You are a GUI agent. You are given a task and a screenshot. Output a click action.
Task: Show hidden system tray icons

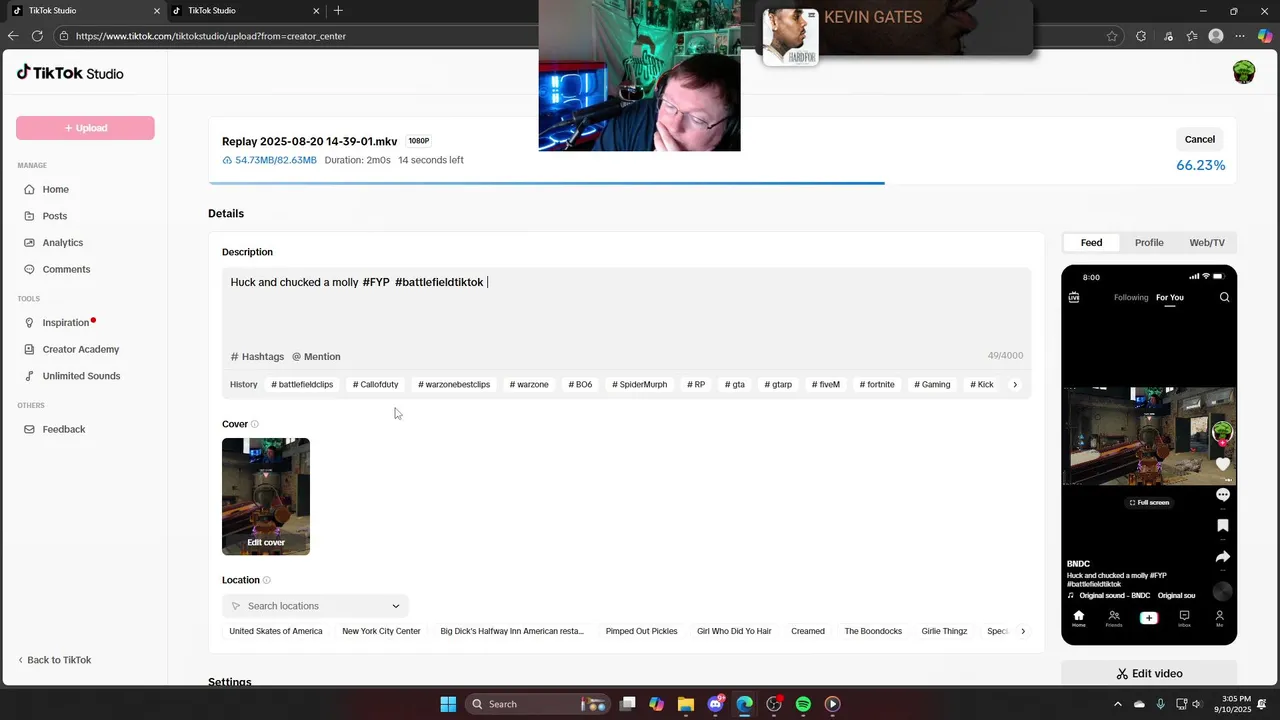point(1118,704)
